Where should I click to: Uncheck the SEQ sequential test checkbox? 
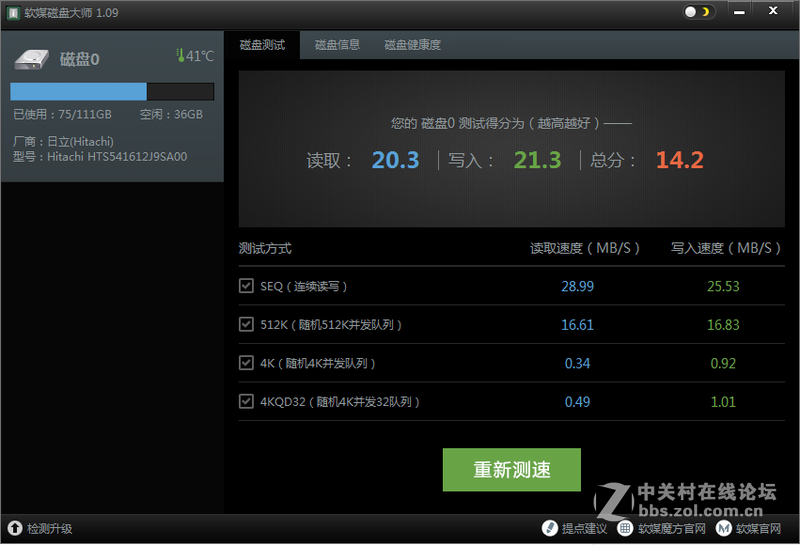[246, 286]
